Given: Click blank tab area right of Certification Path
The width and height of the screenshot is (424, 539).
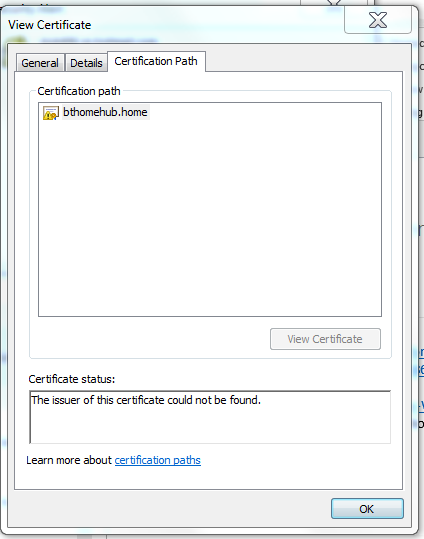Looking at the screenshot, I should (x=304, y=61).
